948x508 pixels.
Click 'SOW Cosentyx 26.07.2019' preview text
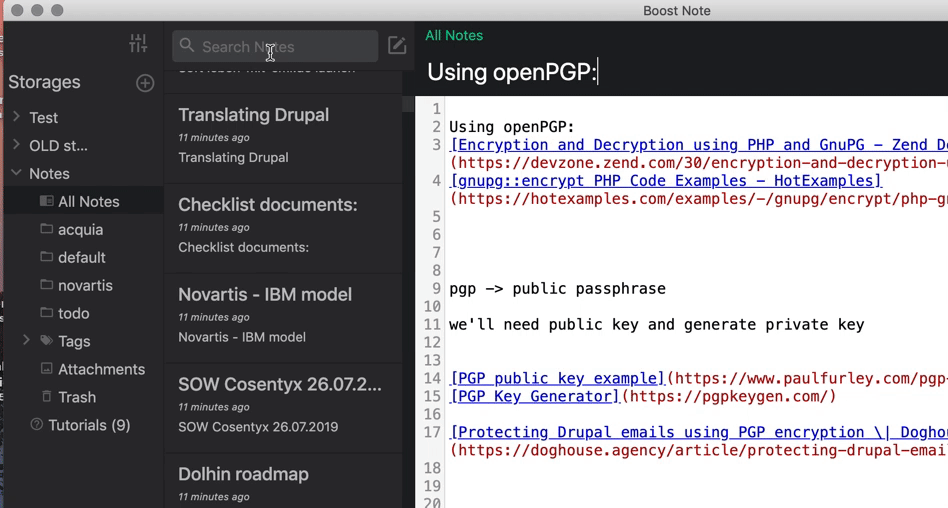coord(258,426)
